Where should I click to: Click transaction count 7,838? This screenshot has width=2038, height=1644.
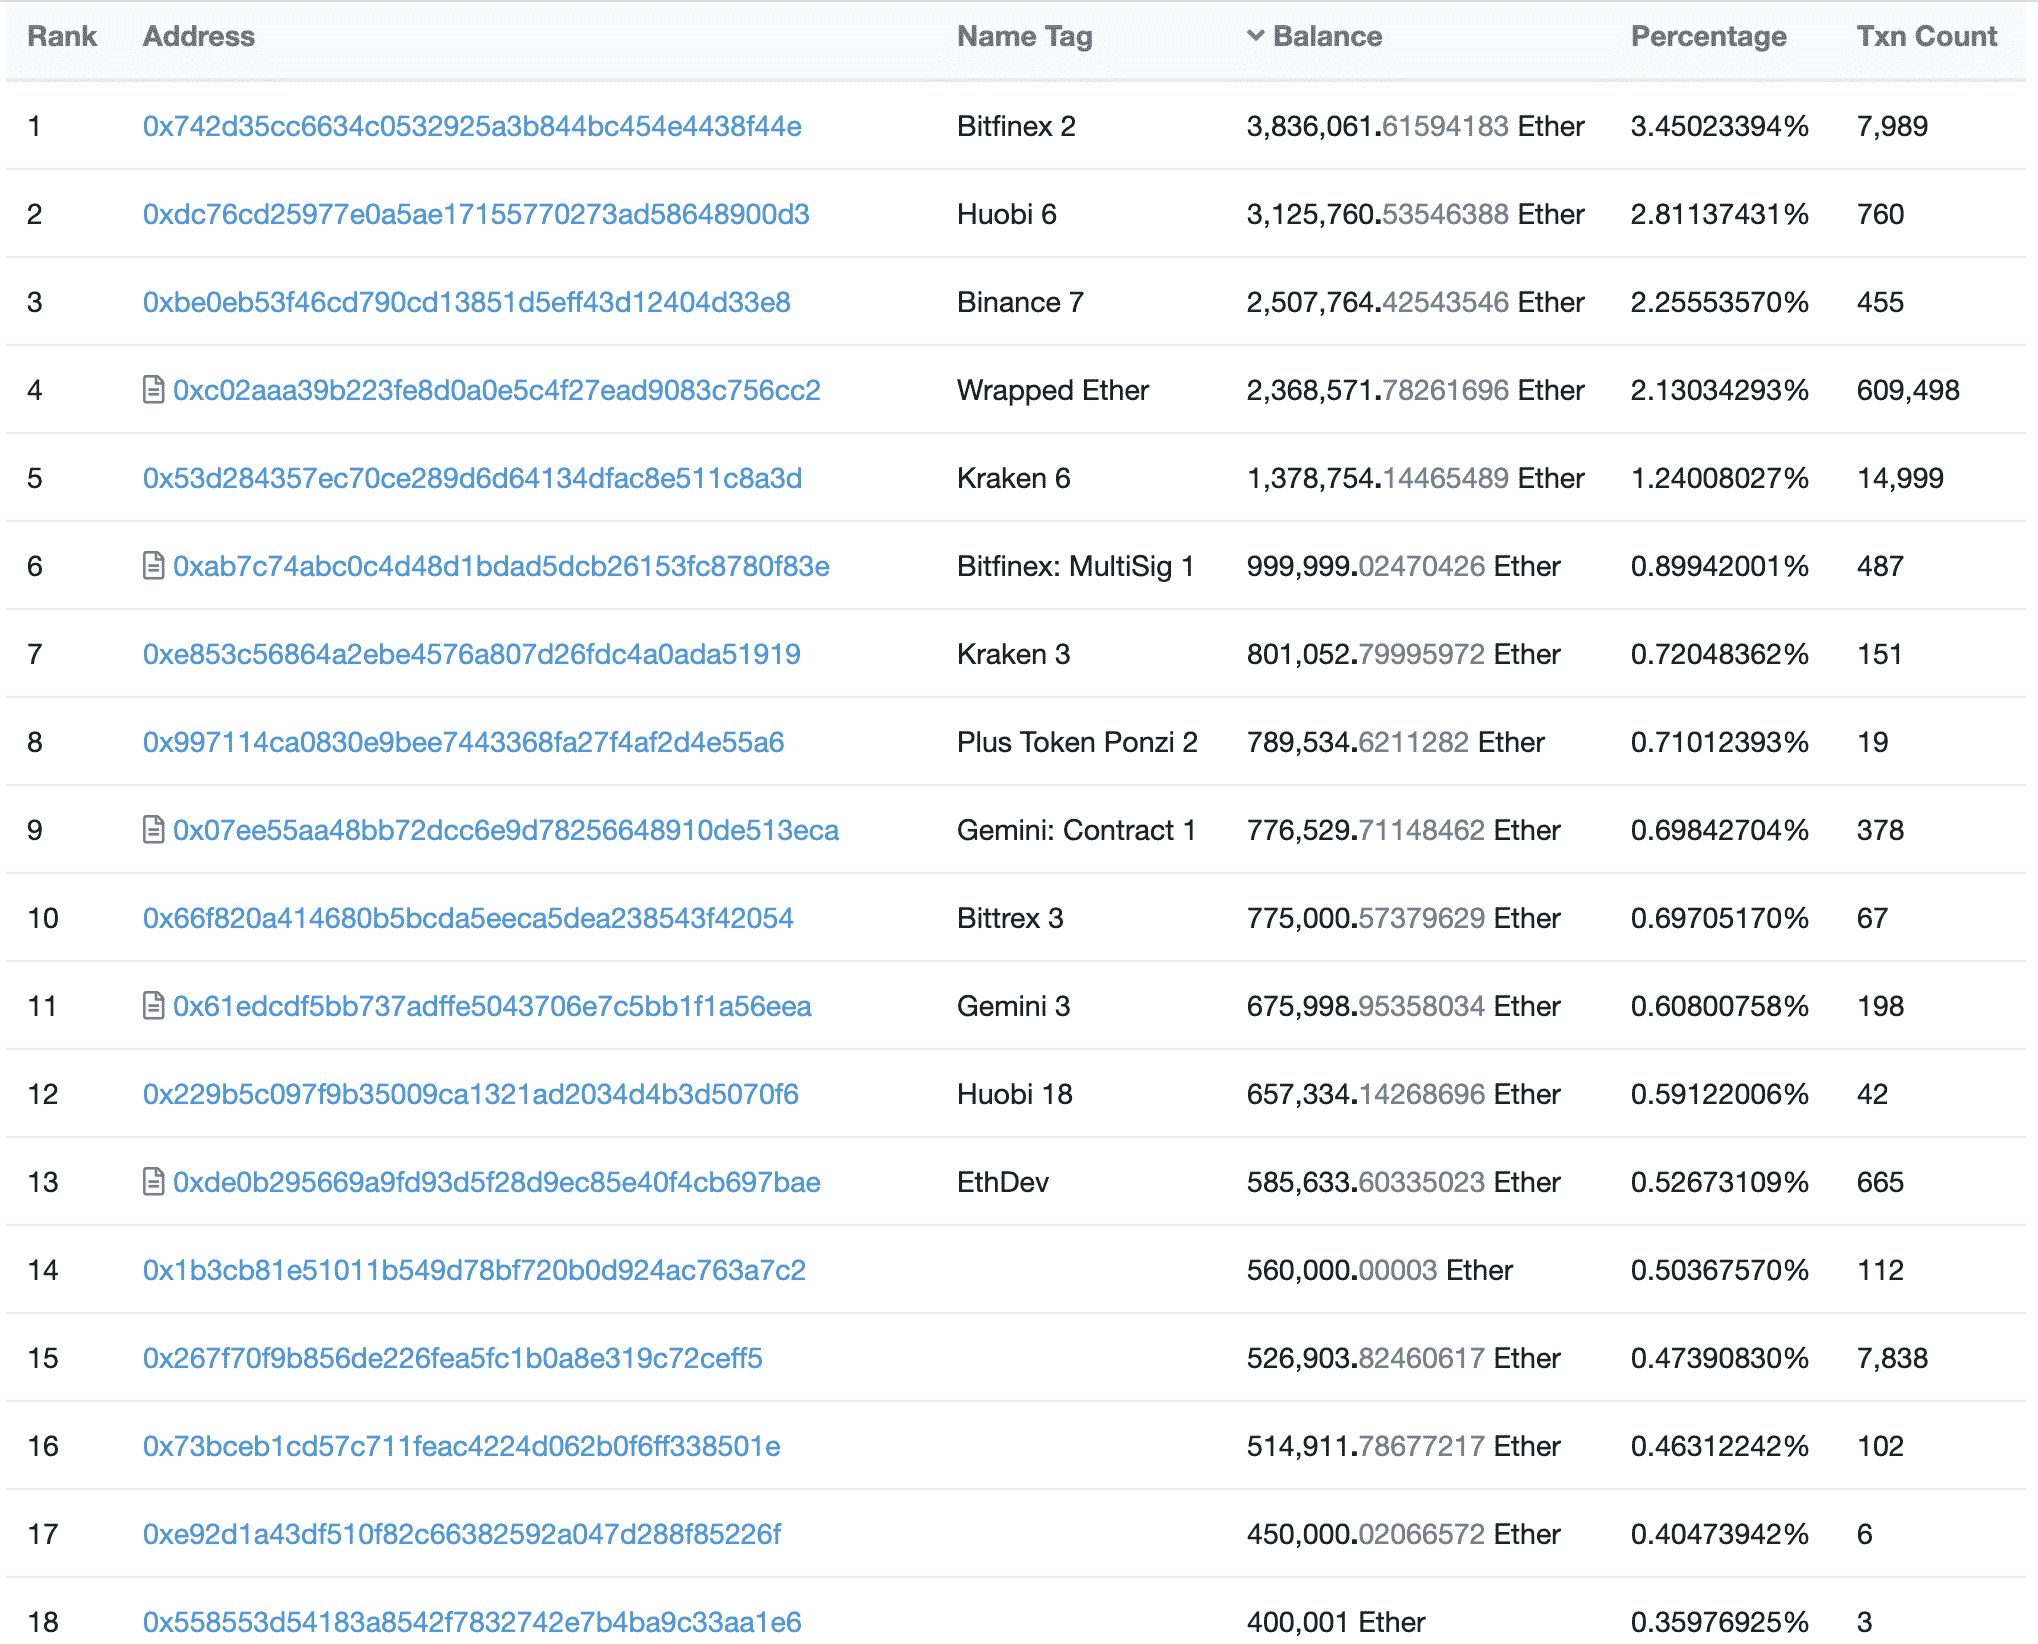1892,1358
